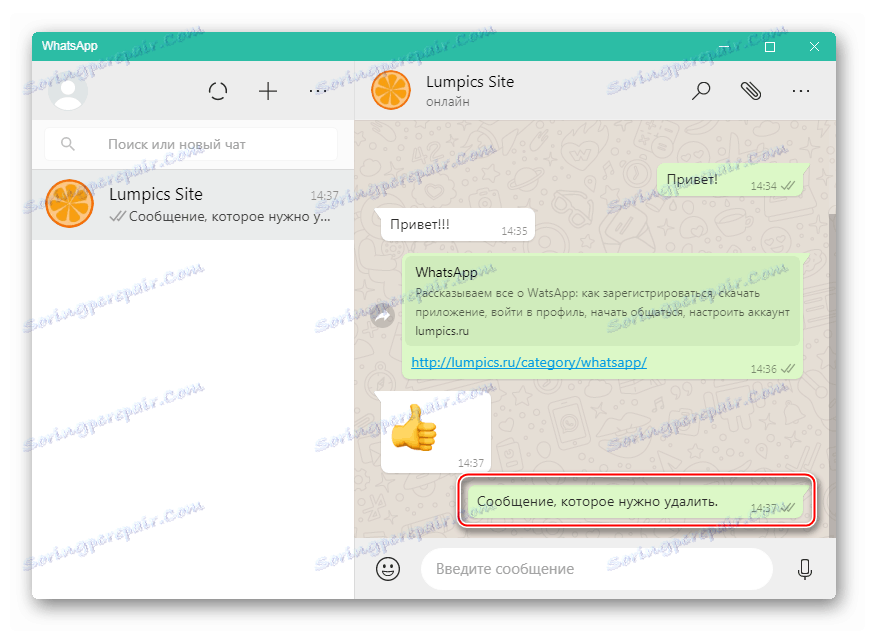Follow the lumpics.ru/category/whatsapp link

pyautogui.click(x=529, y=363)
